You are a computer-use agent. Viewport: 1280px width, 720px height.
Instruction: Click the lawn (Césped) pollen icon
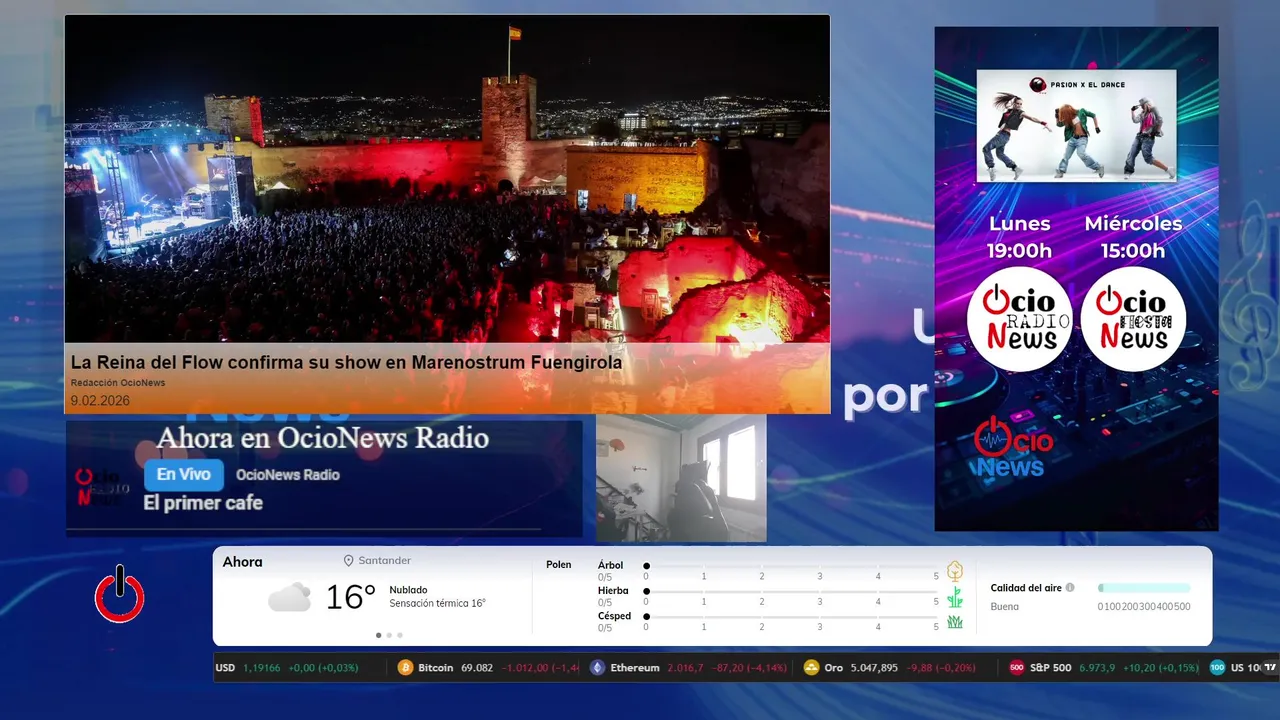click(955, 622)
